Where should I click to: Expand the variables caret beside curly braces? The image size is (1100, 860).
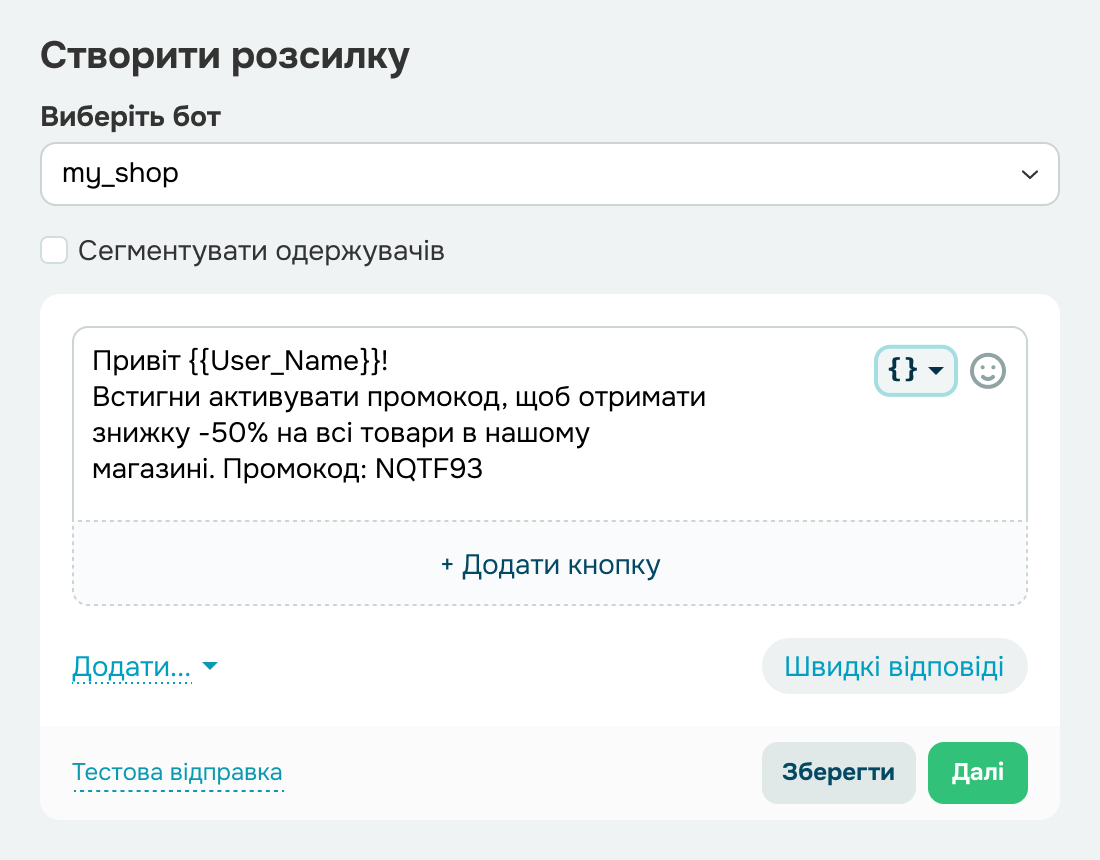pyautogui.click(x=936, y=371)
